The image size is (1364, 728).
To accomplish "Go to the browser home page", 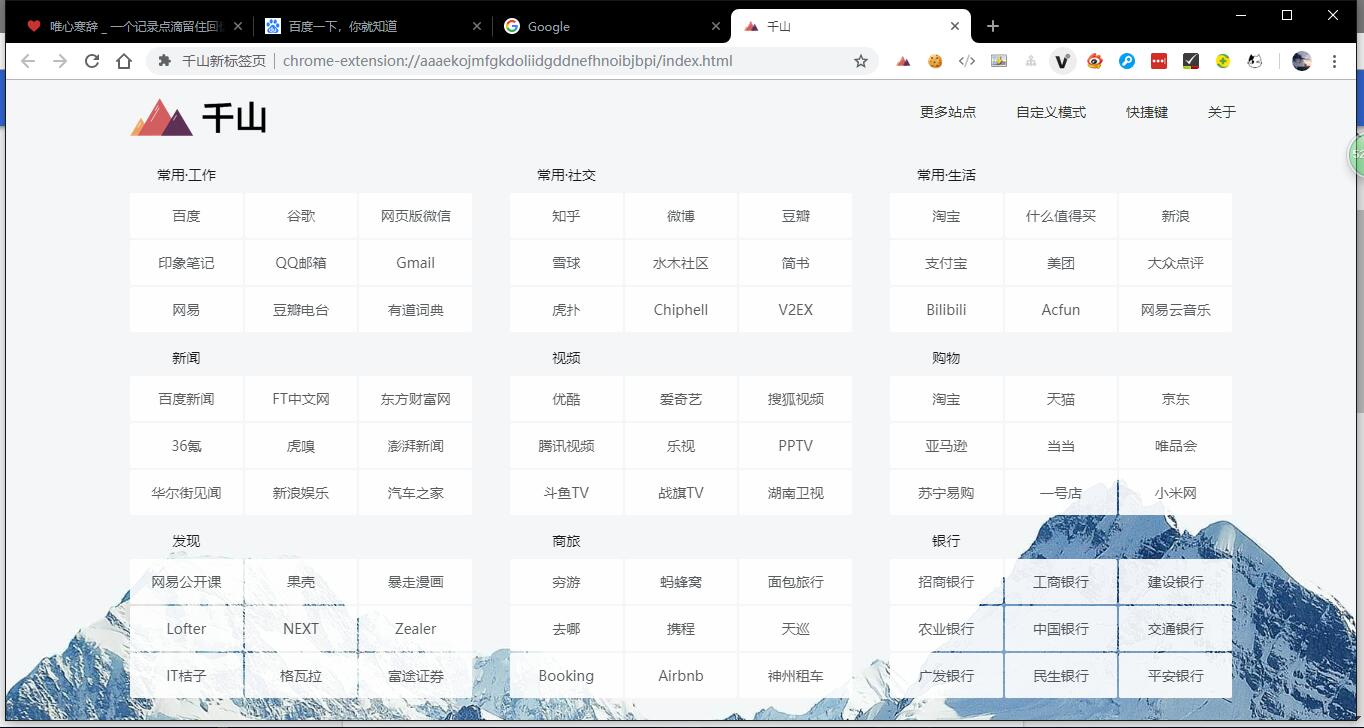I will pos(124,61).
